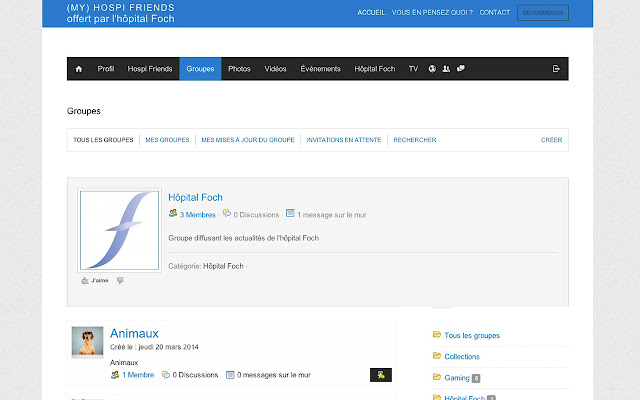Screen dimensions: 640x400
Task: Click the Déconnexion button
Action: 543,13
